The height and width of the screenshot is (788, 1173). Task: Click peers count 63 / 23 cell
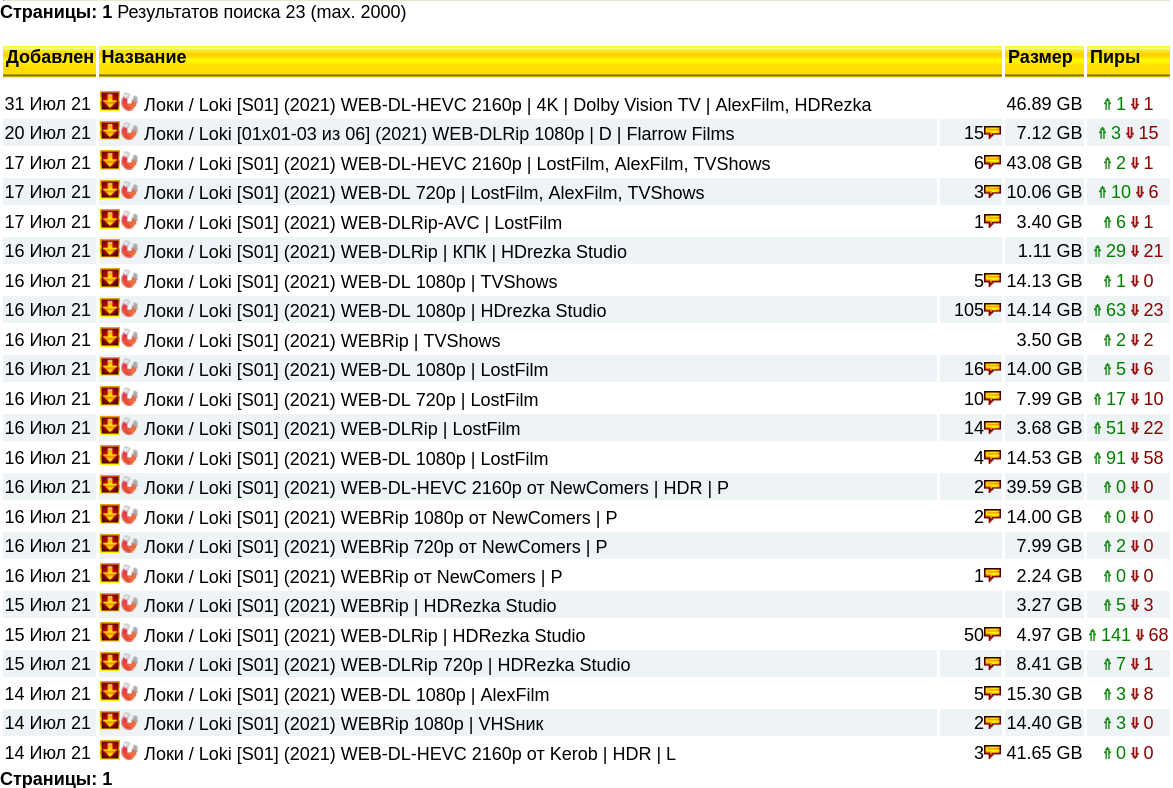[x=1128, y=310]
